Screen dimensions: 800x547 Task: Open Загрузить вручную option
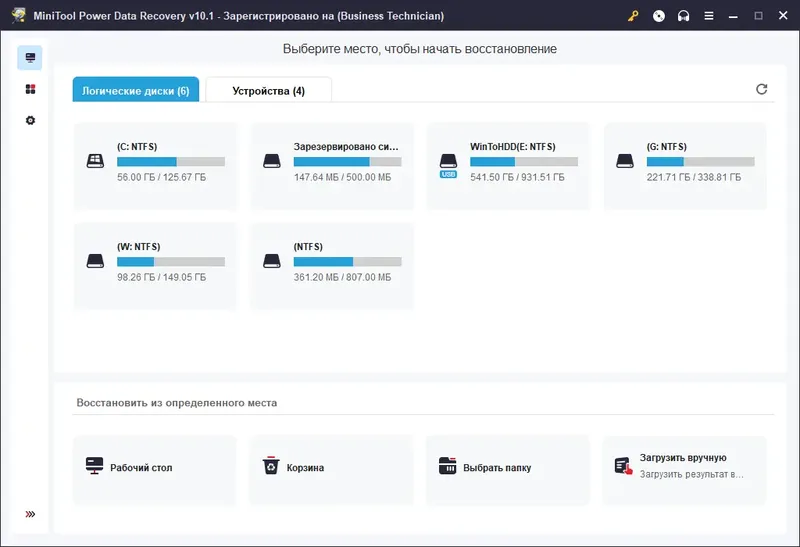point(685,470)
